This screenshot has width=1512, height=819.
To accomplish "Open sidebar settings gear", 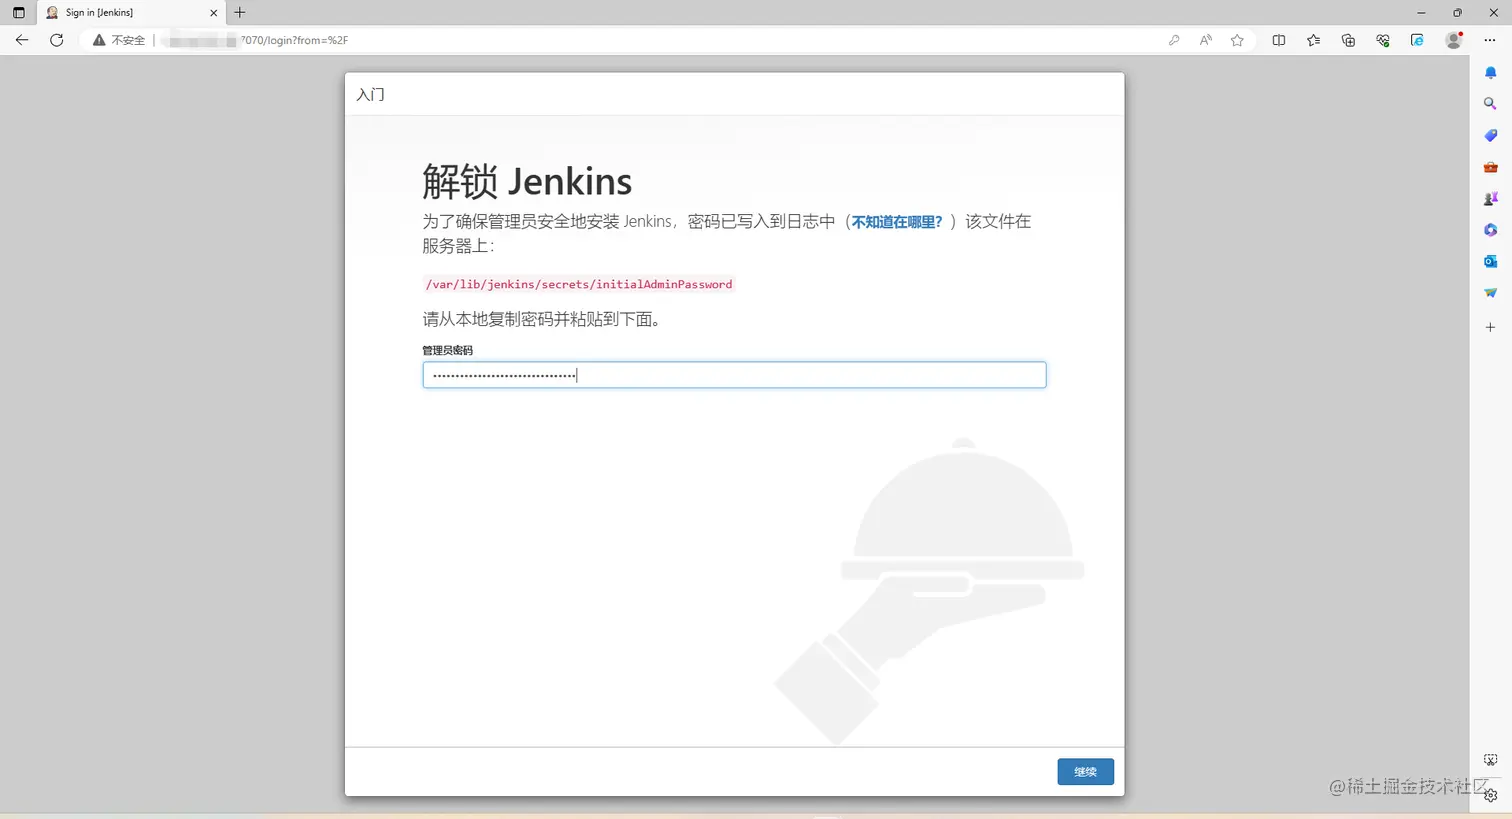I will pyautogui.click(x=1490, y=795).
